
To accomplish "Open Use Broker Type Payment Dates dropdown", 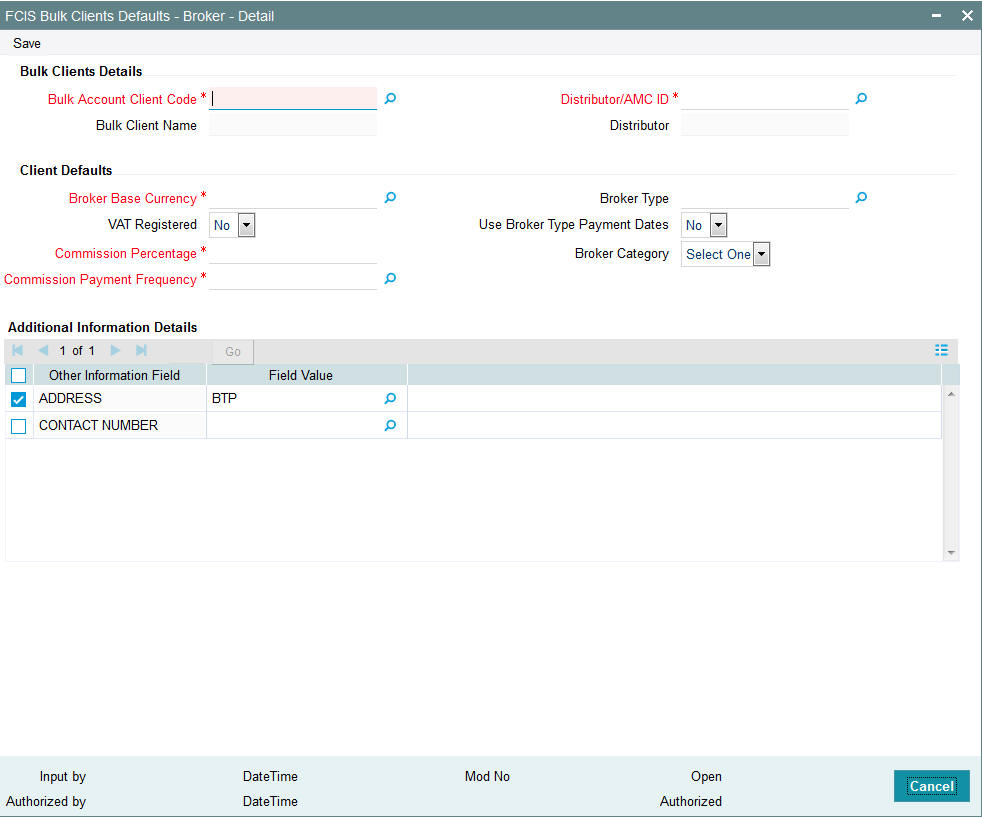I will coord(718,225).
